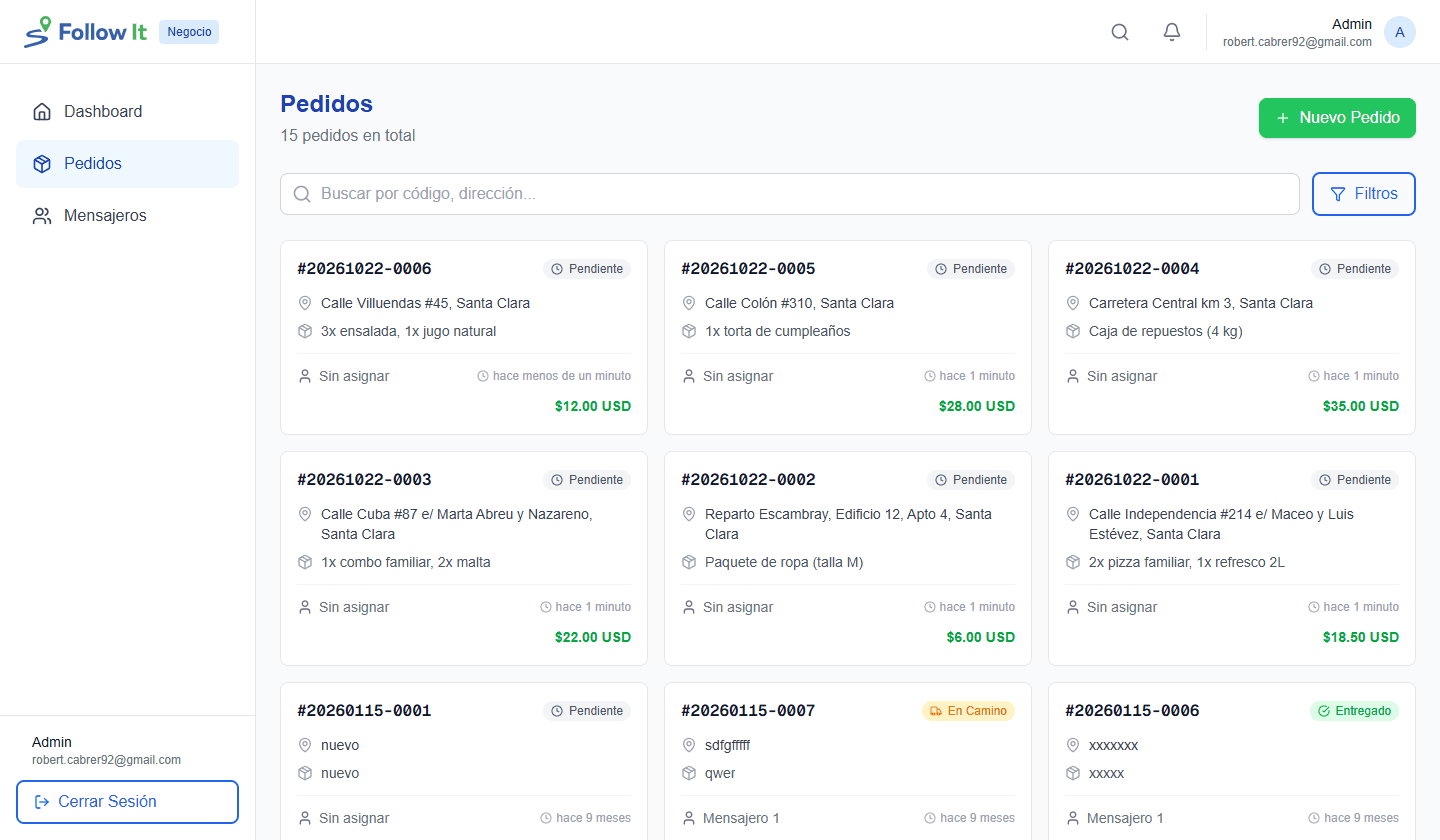Click the Negocio badge
The image size is (1440, 840).
pyautogui.click(x=189, y=32)
